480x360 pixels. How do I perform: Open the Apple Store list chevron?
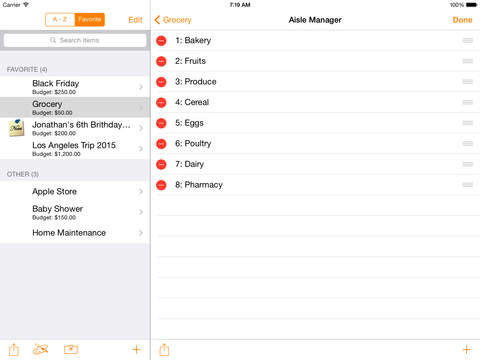point(141,192)
